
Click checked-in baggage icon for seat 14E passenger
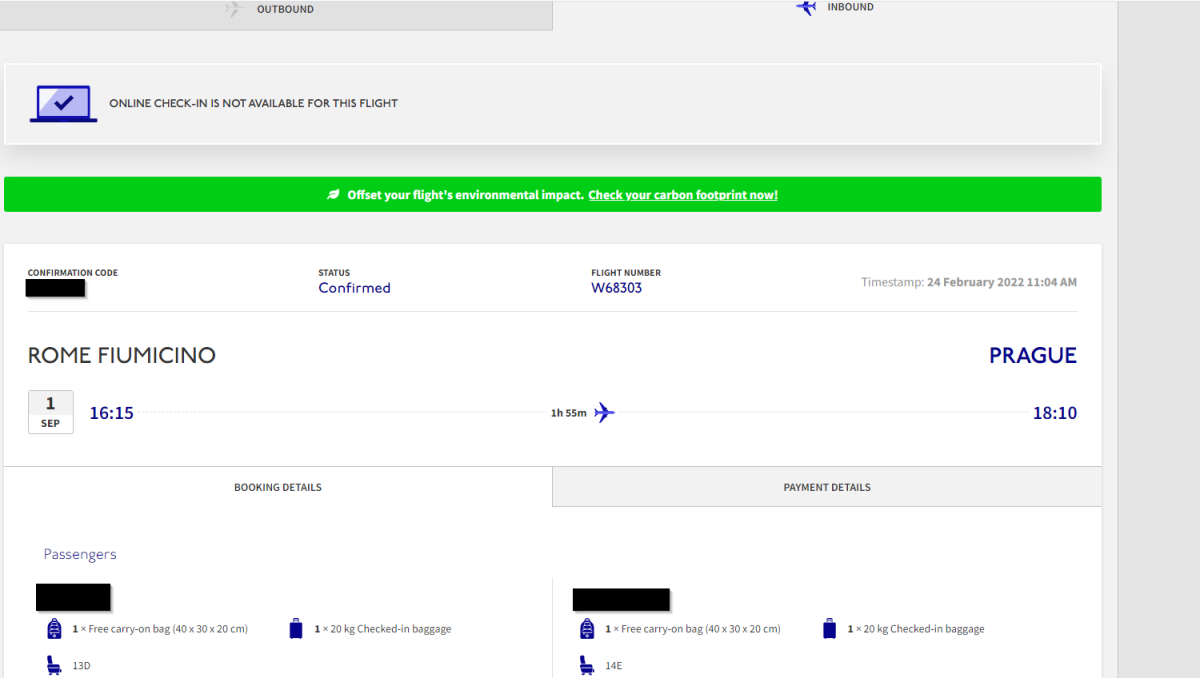pyautogui.click(x=829, y=629)
